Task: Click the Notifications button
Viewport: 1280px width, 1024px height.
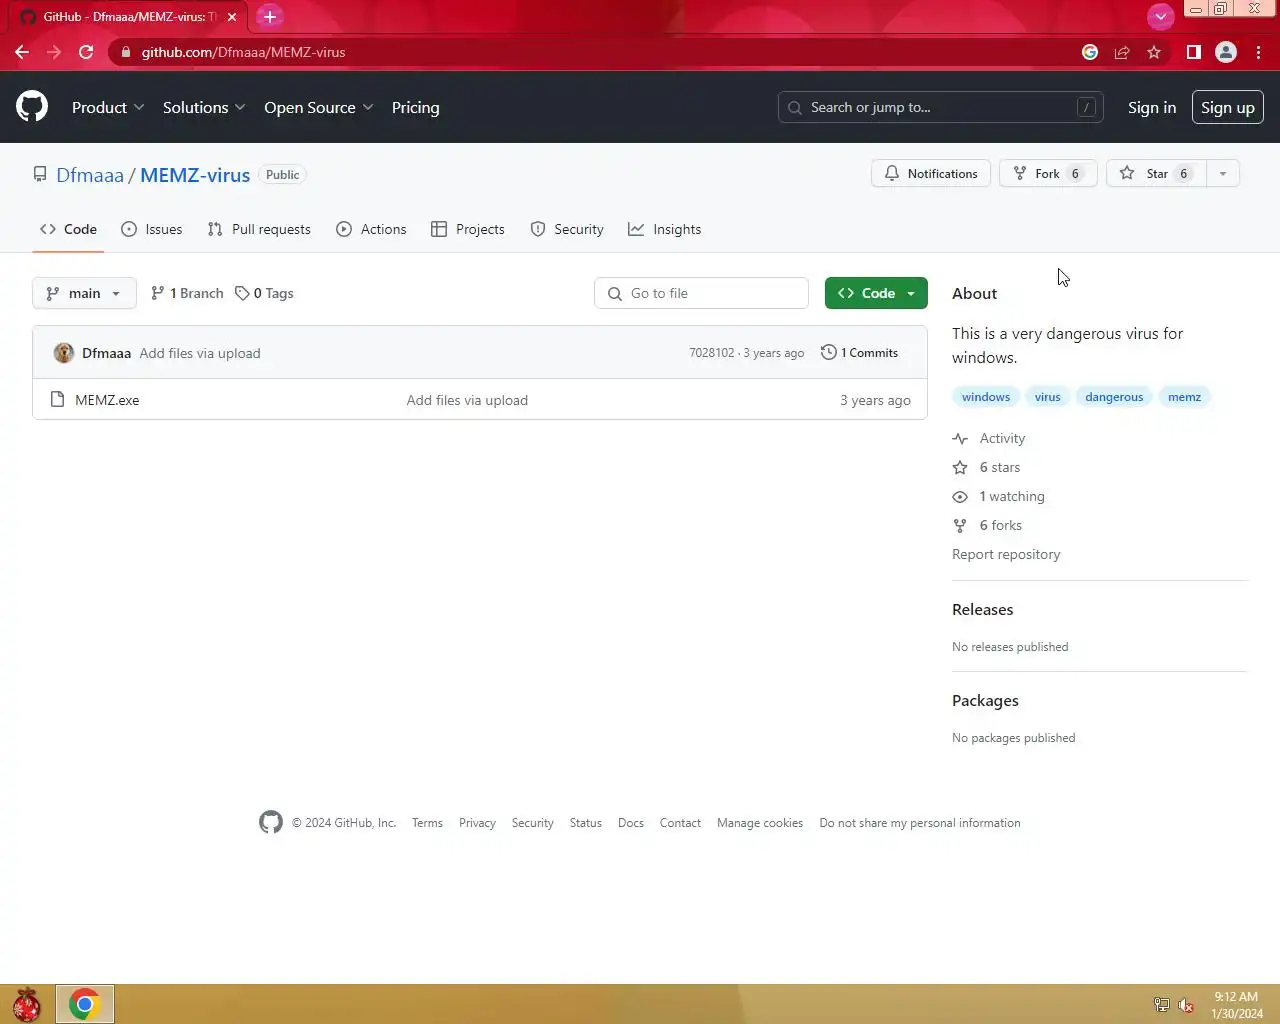Action: click(x=931, y=174)
